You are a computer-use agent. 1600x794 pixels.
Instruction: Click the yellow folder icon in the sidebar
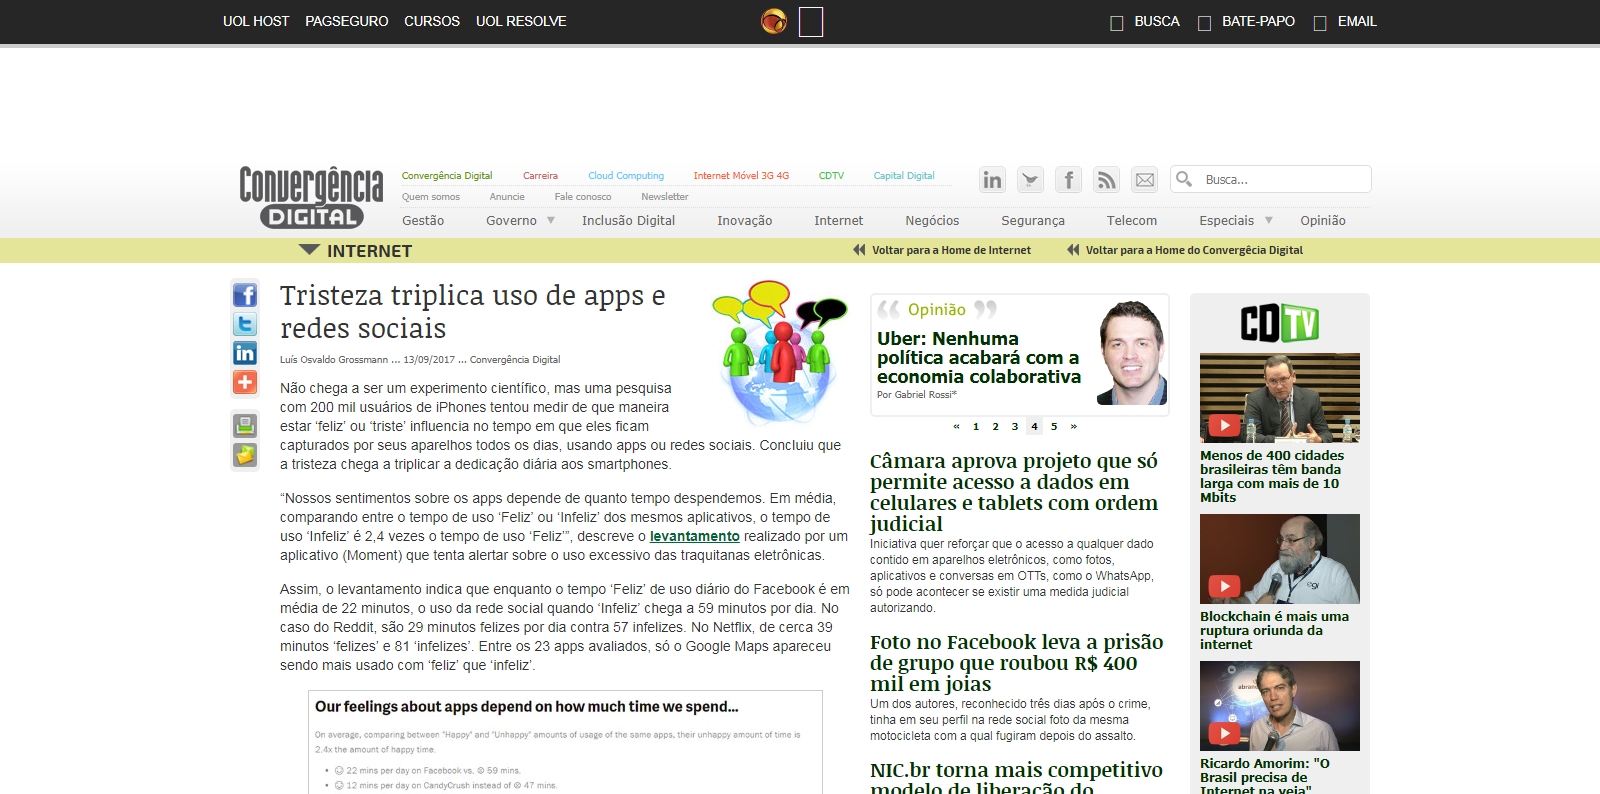coord(245,455)
